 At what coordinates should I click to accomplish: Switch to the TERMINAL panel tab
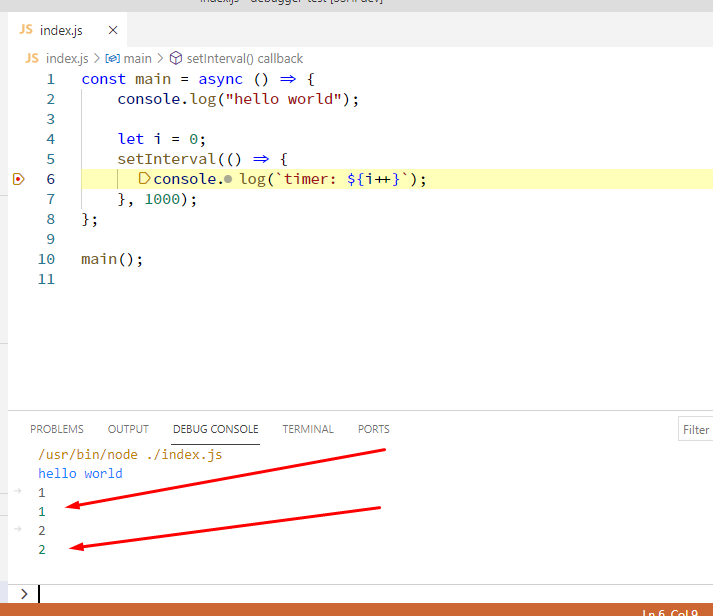308,429
